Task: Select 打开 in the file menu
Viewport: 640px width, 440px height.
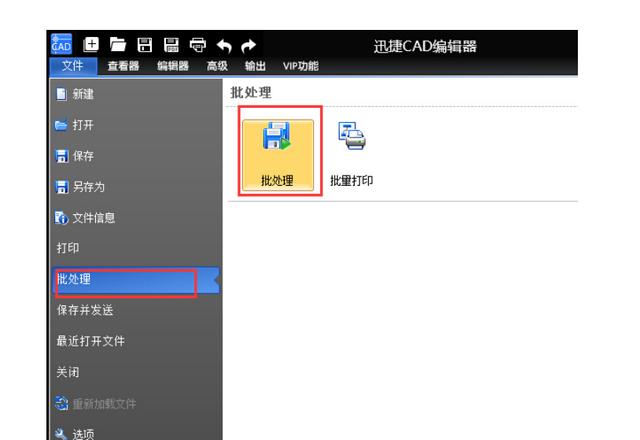Action: (136, 125)
